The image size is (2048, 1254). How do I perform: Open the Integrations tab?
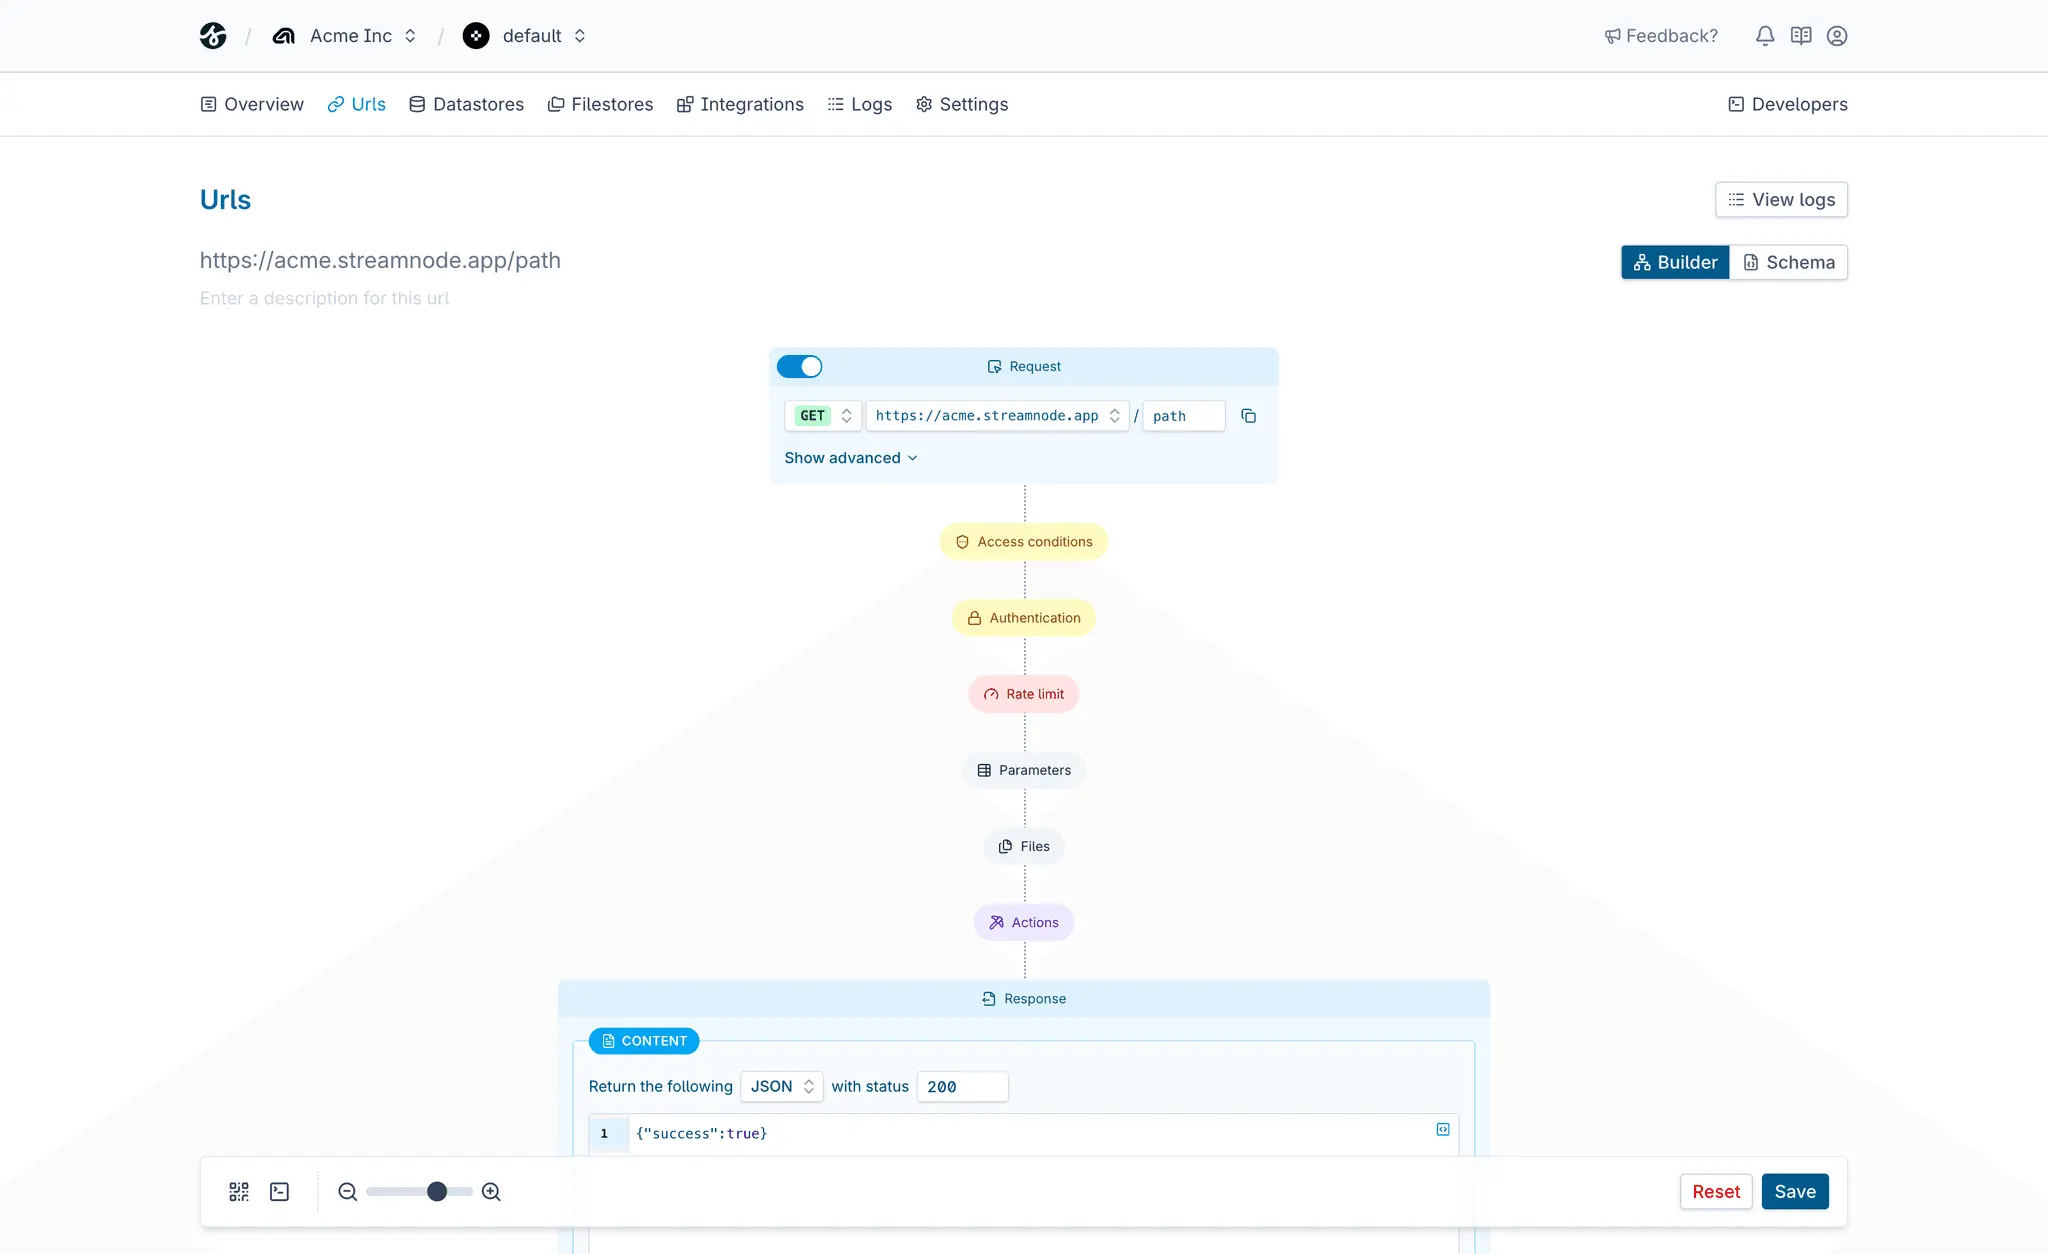740,104
